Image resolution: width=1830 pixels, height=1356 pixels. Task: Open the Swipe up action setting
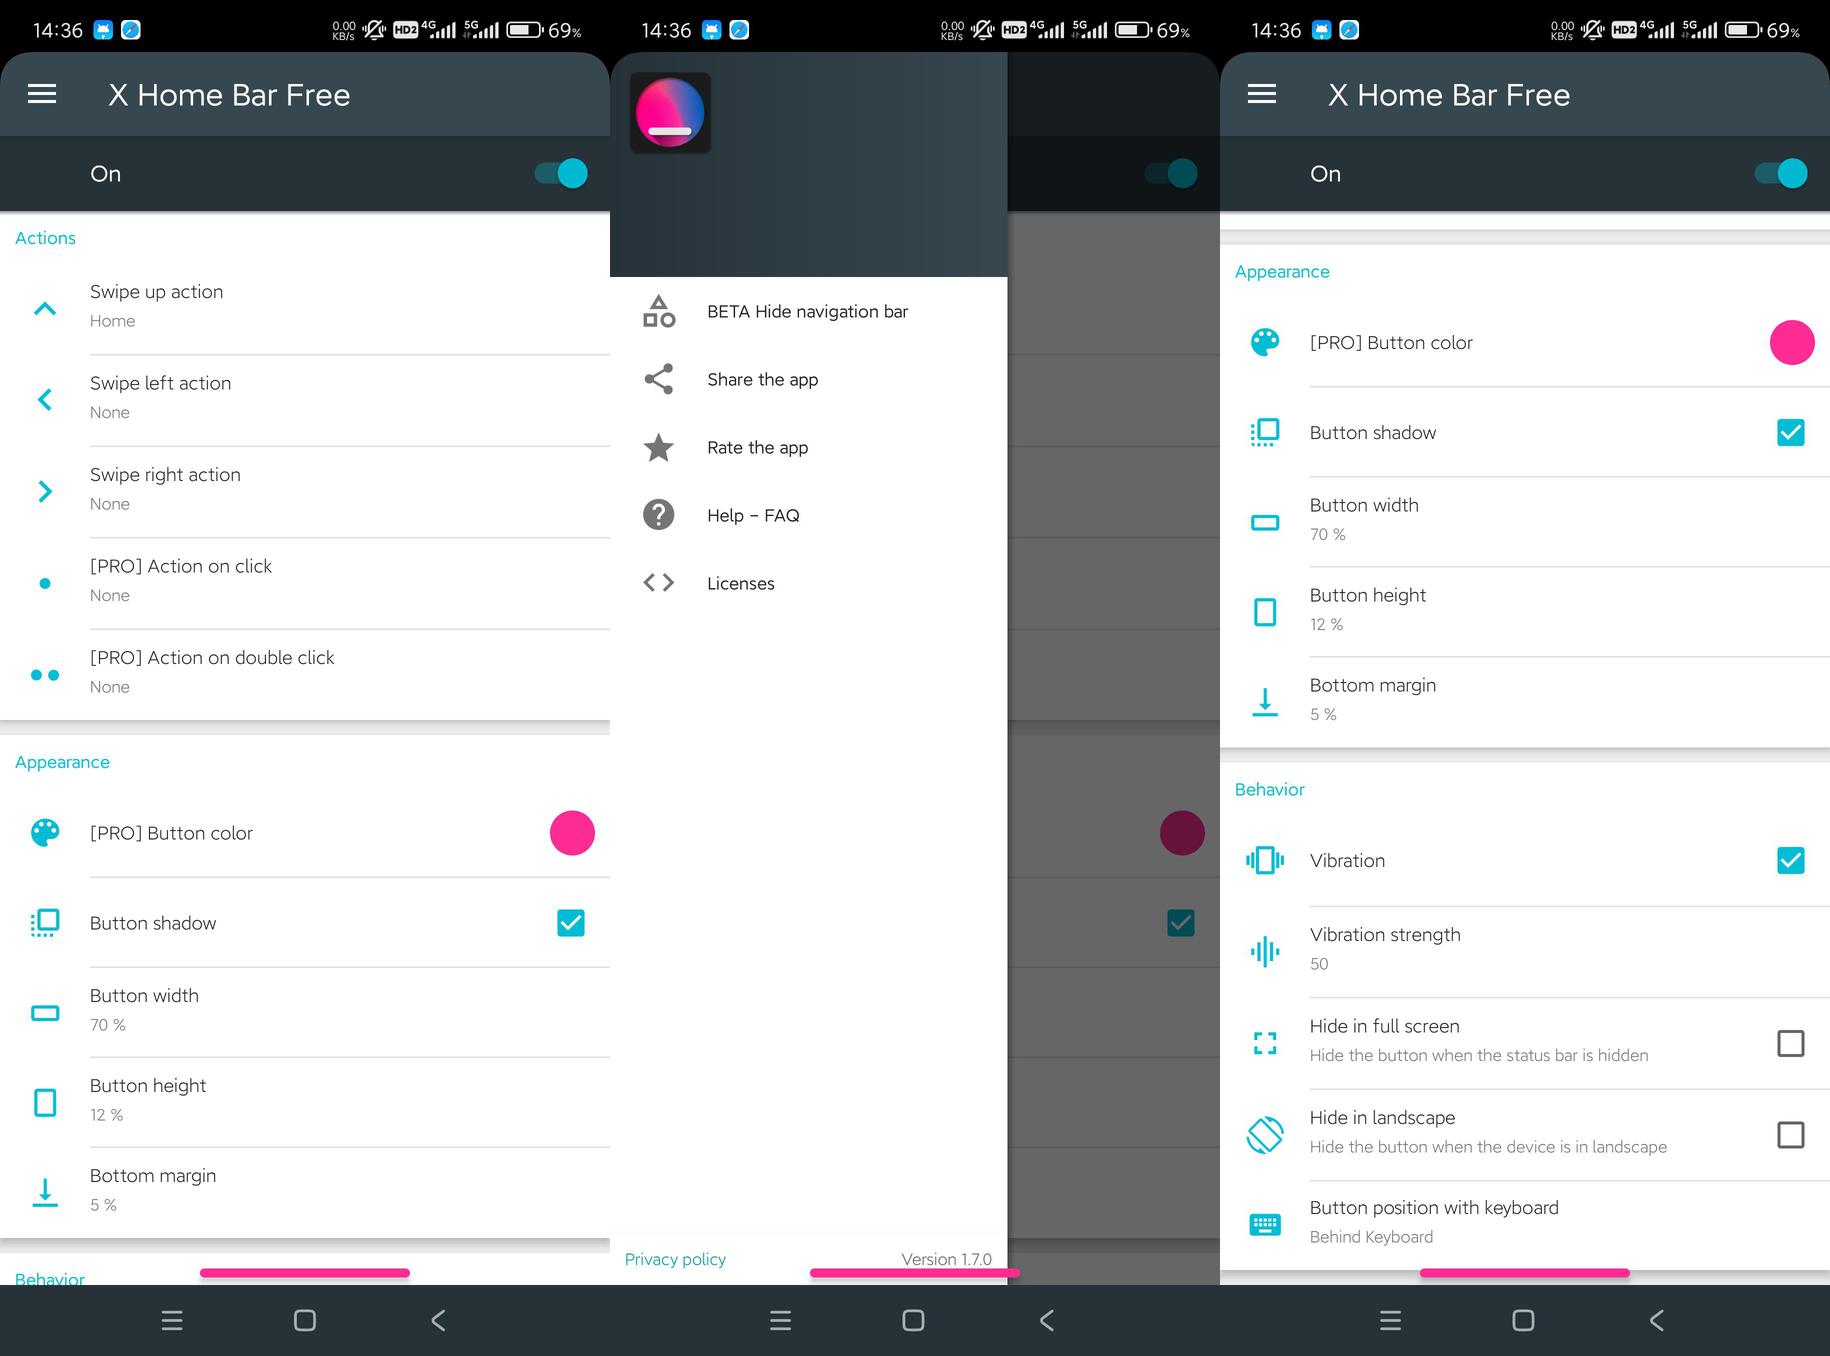pos(305,308)
